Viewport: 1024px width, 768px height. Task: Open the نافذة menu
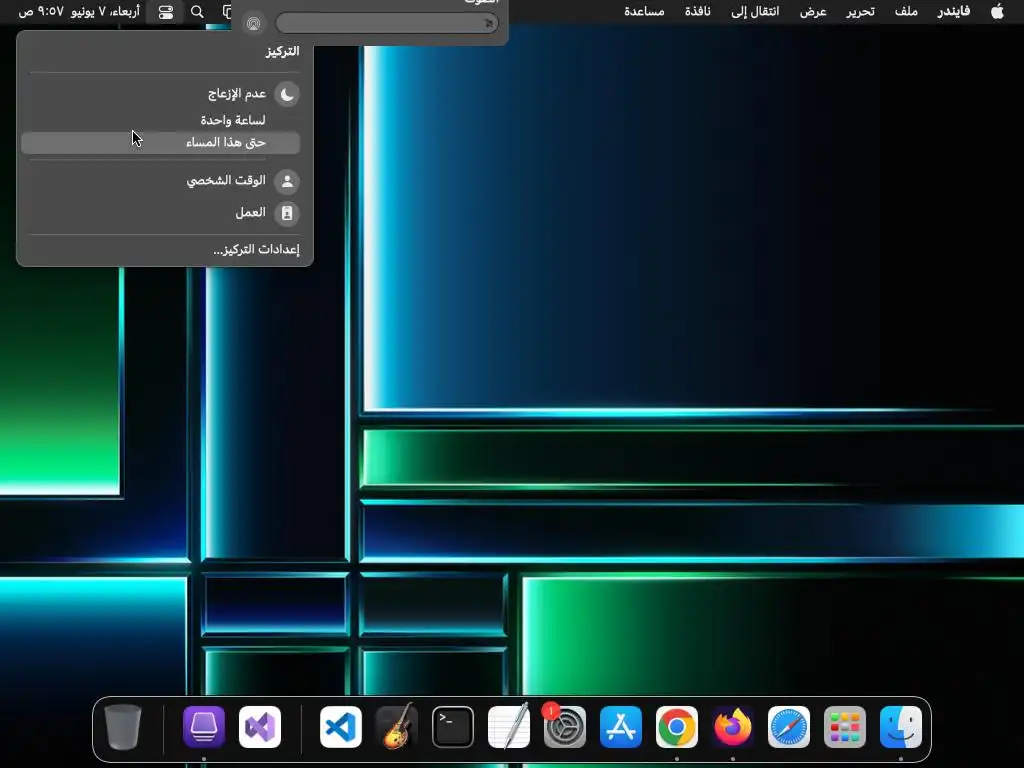pos(697,11)
